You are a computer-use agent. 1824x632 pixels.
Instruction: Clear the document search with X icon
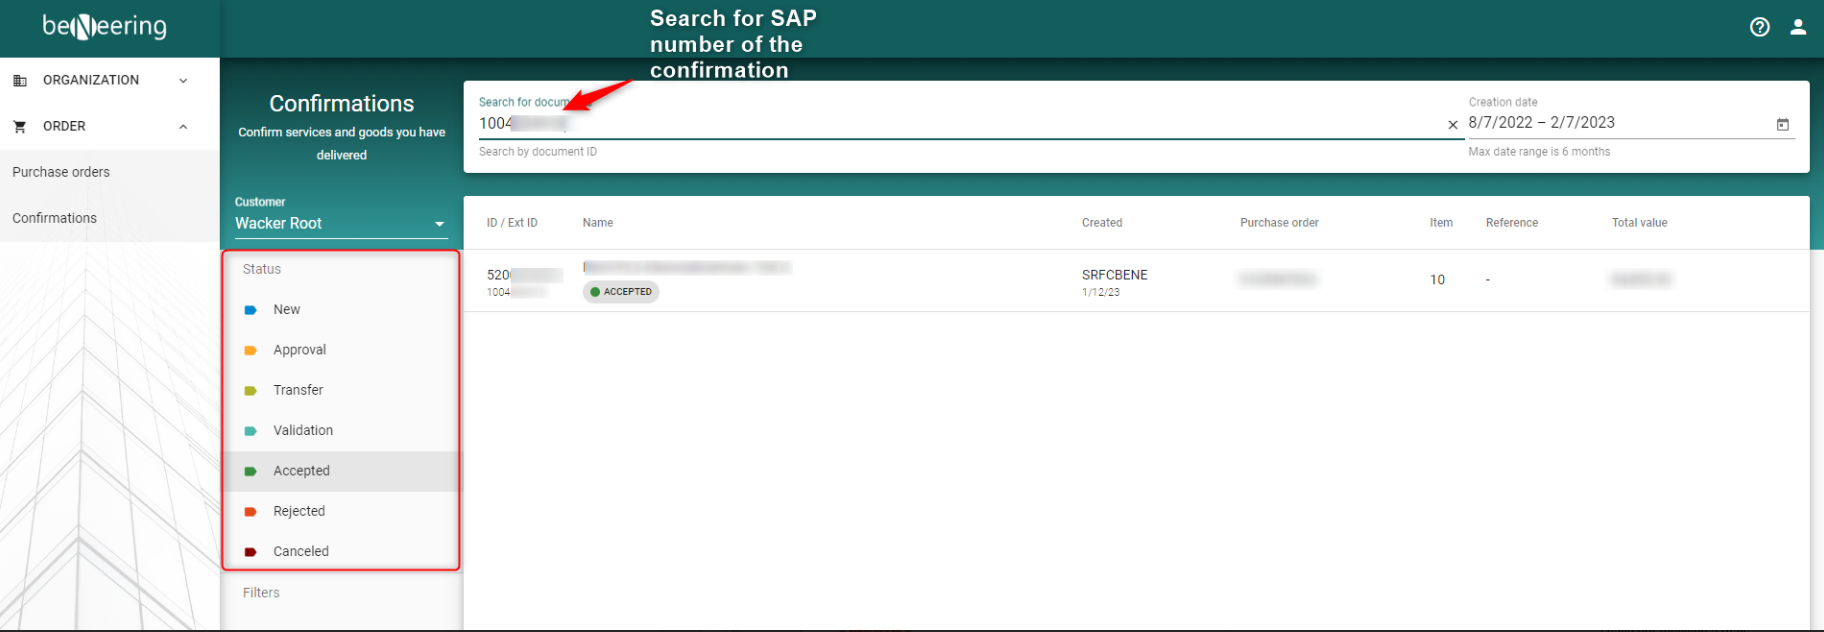click(1452, 125)
